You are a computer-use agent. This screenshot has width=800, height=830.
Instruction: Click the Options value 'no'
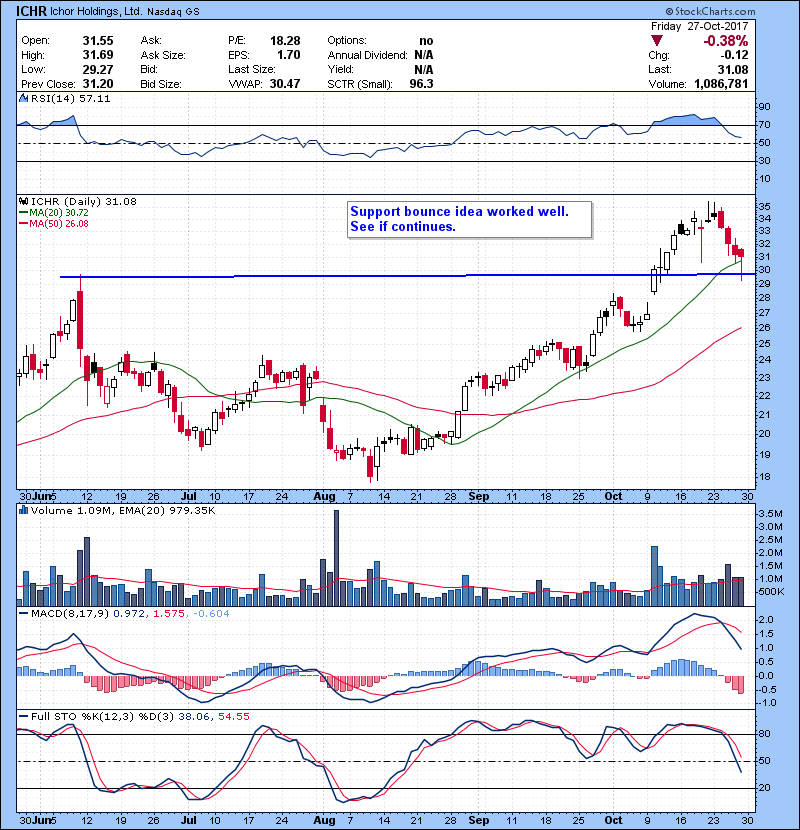pyautogui.click(x=426, y=41)
